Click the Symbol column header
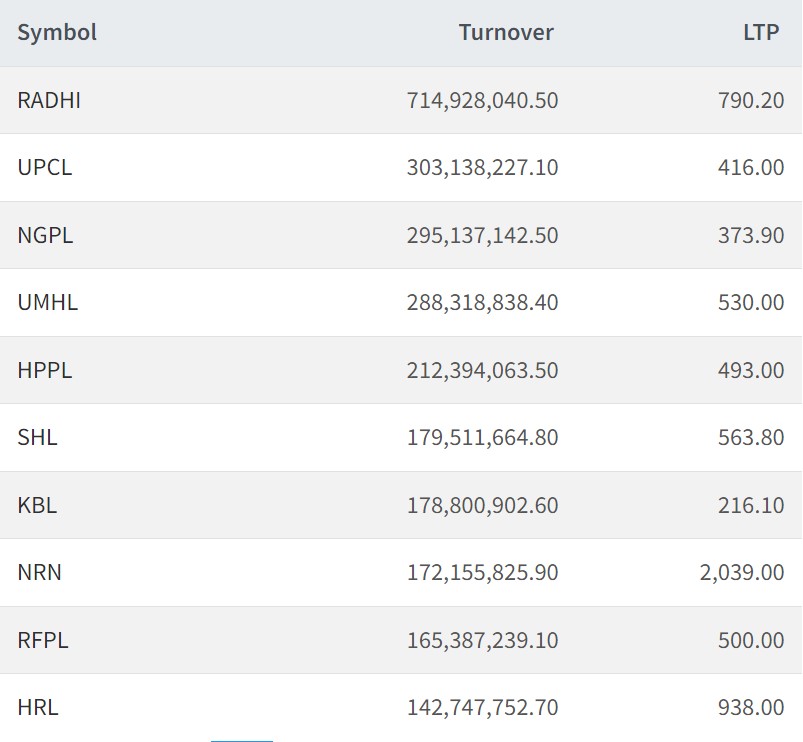803x742 pixels. pyautogui.click(x=57, y=32)
